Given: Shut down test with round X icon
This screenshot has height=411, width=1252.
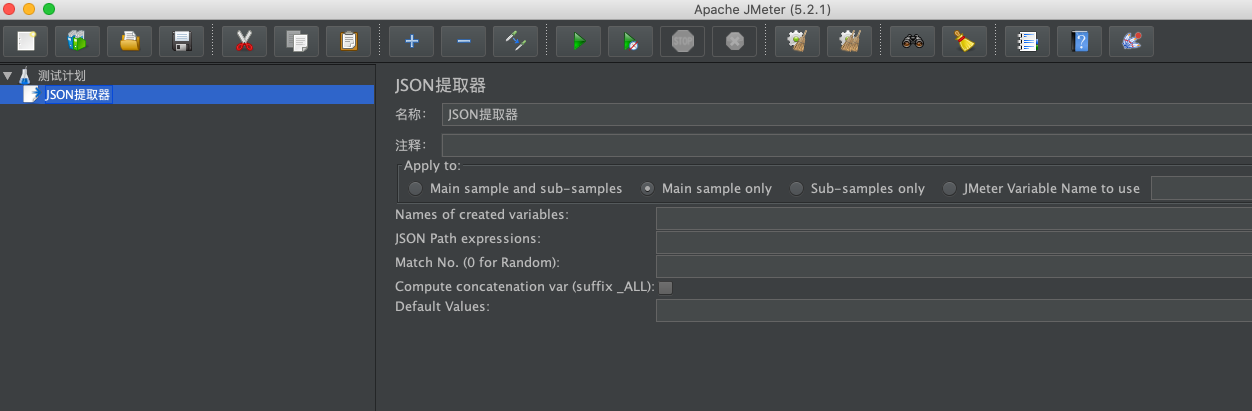Looking at the screenshot, I should (734, 41).
